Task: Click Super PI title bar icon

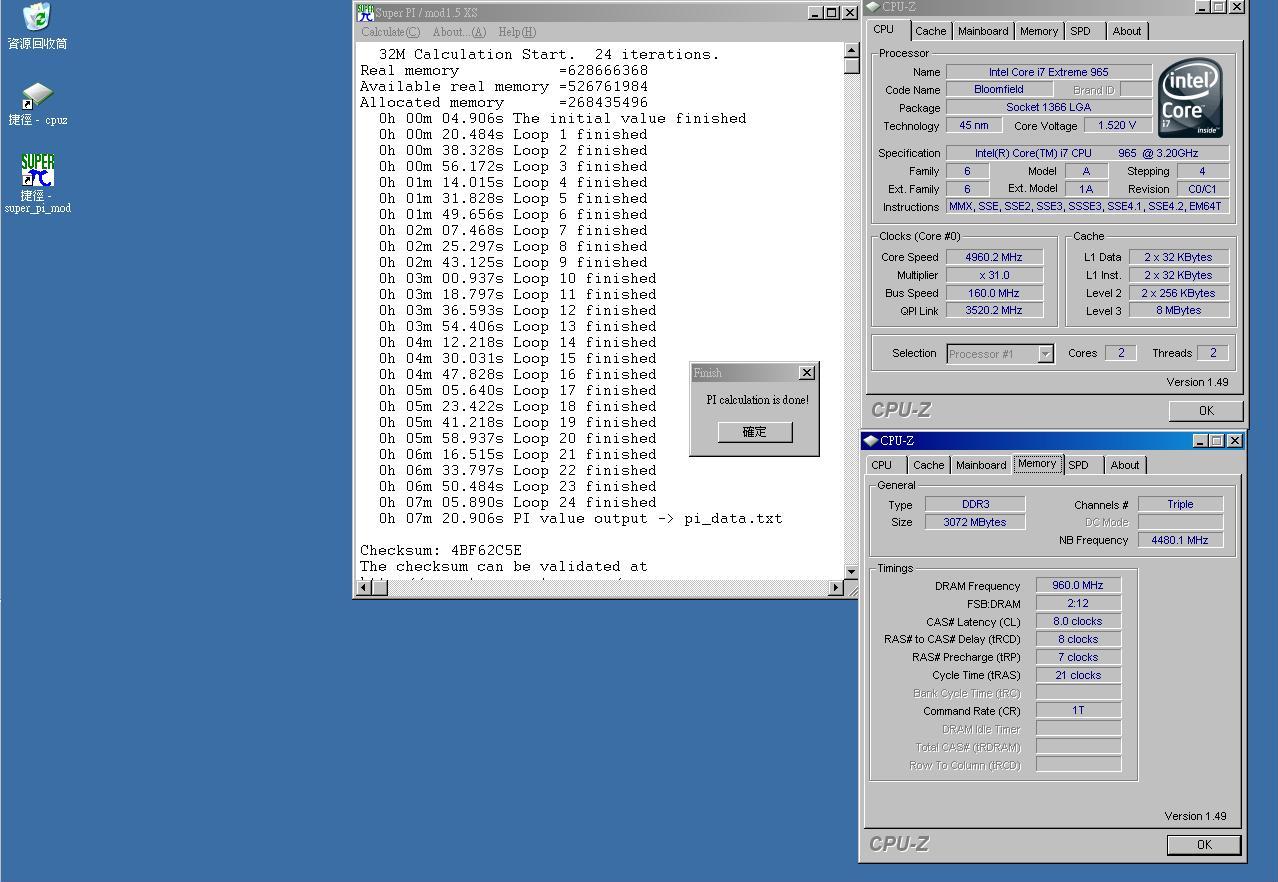Action: tap(365, 13)
